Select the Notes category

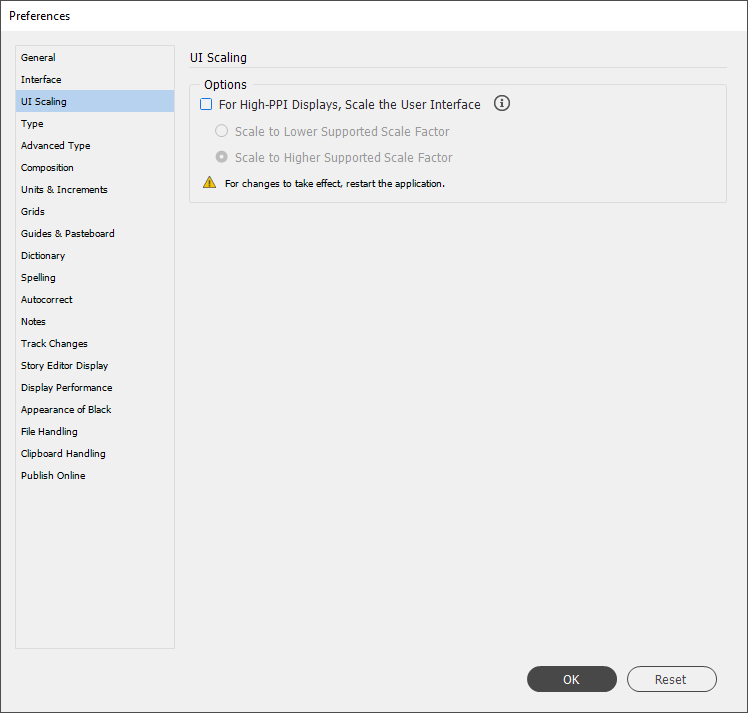point(95,321)
